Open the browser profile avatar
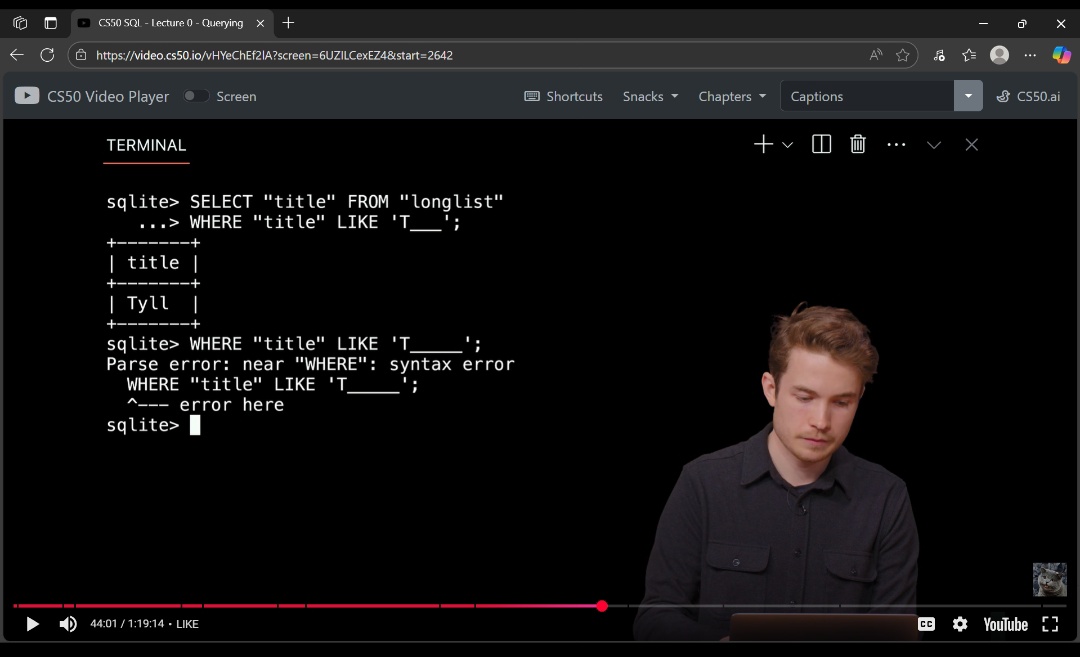 point(999,55)
